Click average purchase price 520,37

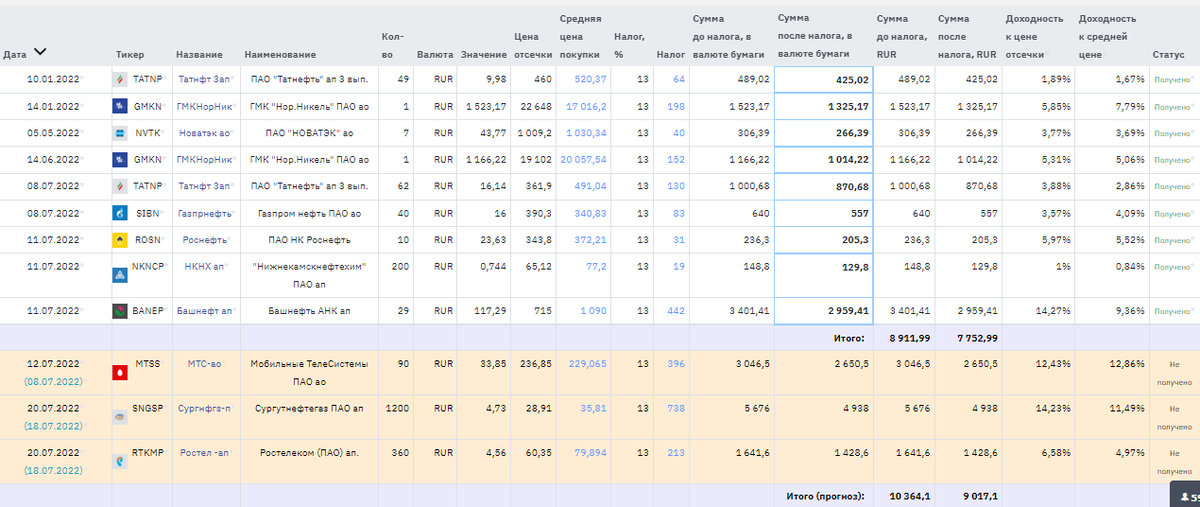(x=590, y=79)
